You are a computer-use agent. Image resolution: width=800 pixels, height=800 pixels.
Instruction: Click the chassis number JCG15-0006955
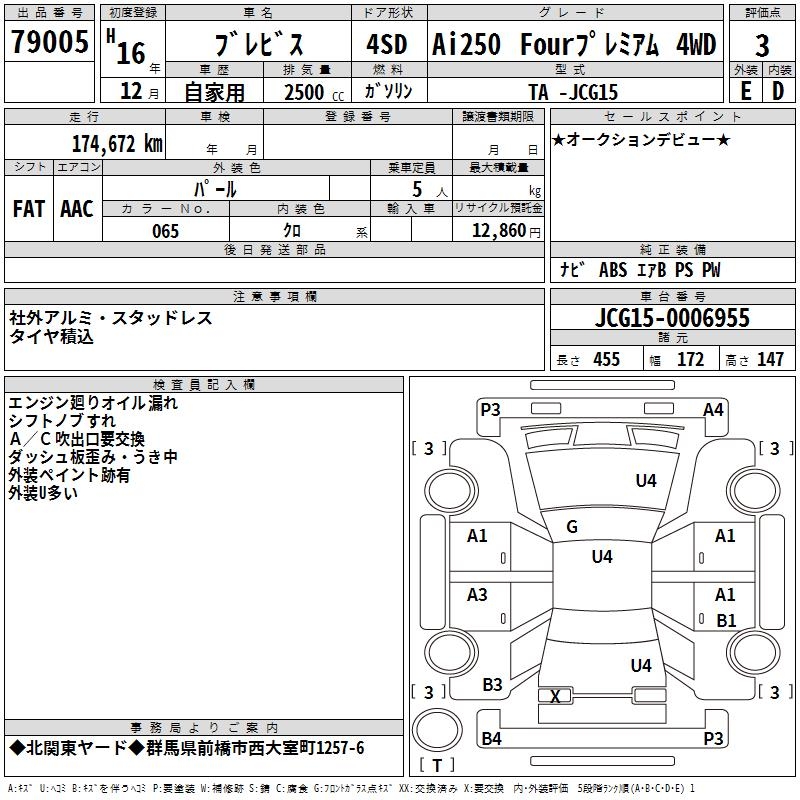click(672, 318)
